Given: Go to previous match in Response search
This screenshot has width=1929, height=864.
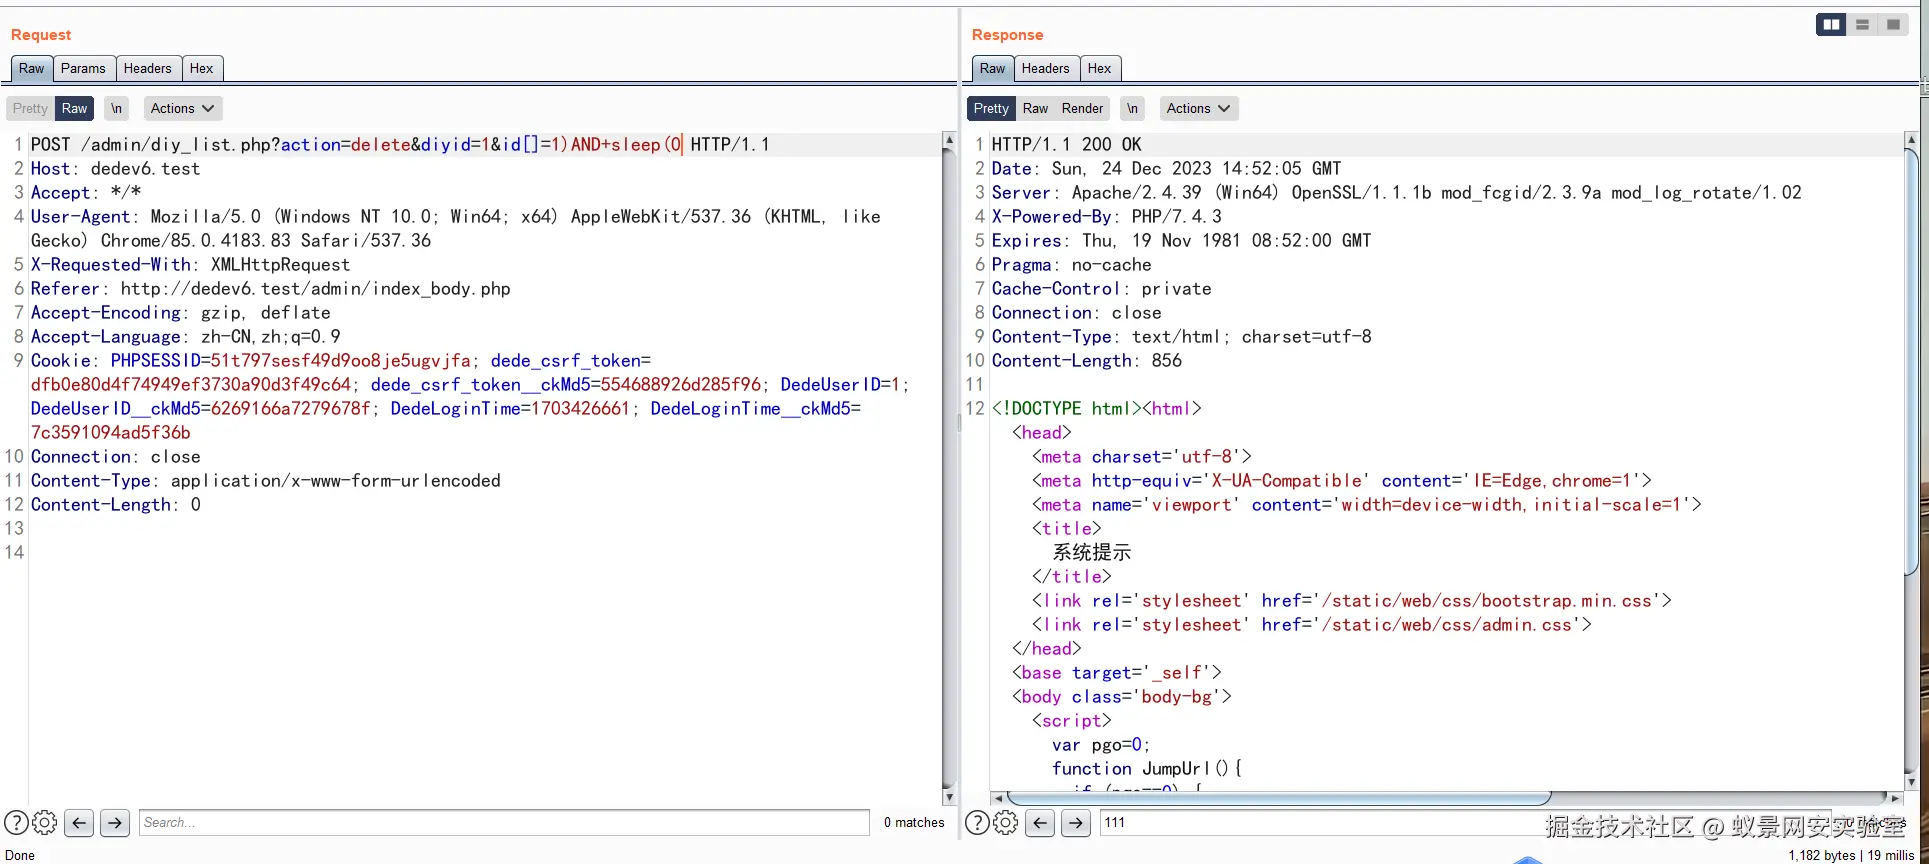Looking at the screenshot, I should coord(1040,823).
